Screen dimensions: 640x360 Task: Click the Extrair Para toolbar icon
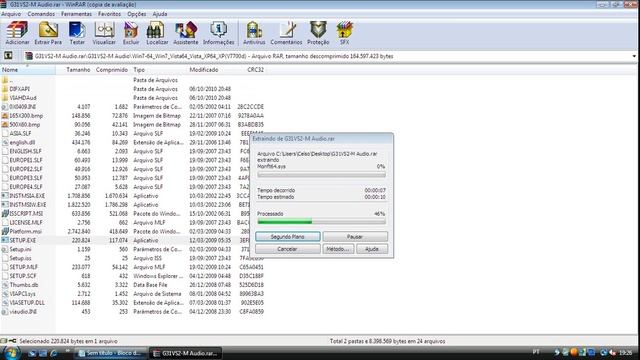coord(48,33)
